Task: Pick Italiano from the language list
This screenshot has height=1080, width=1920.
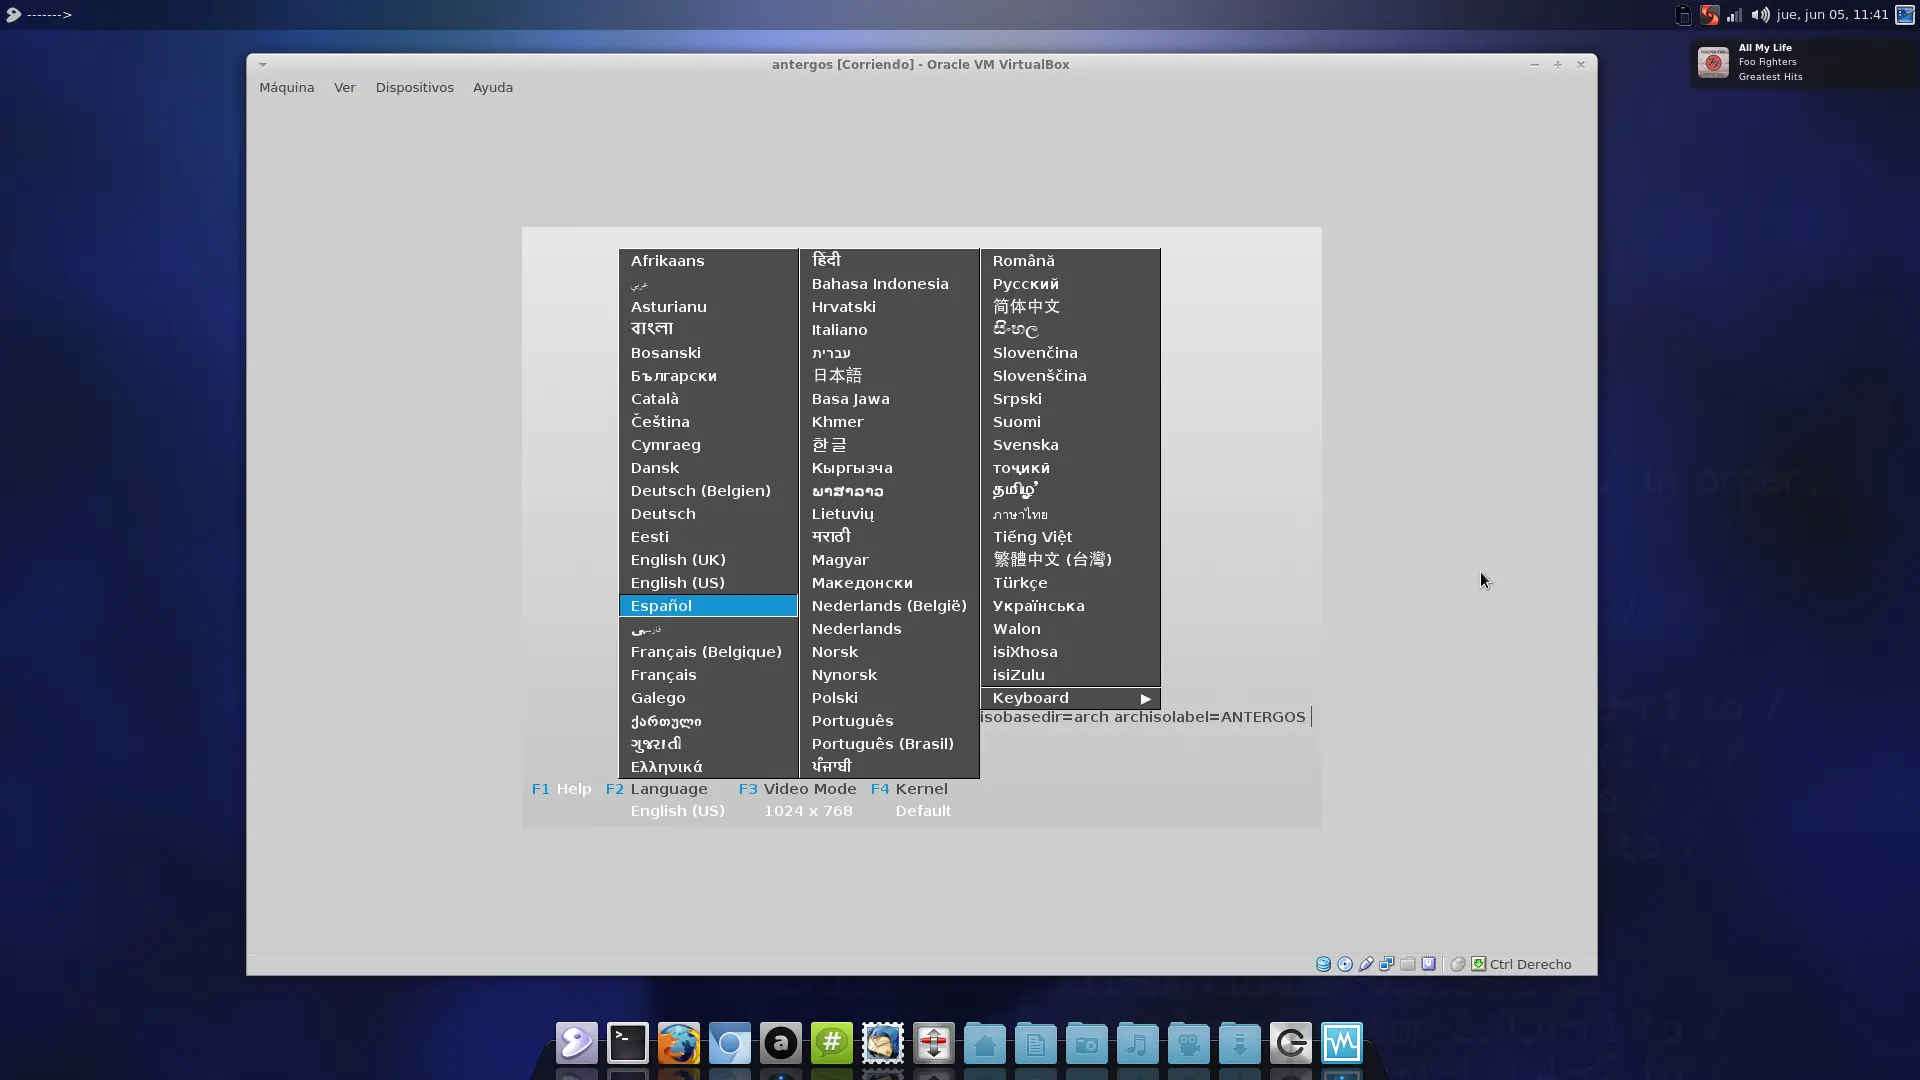Action: coord(889,330)
